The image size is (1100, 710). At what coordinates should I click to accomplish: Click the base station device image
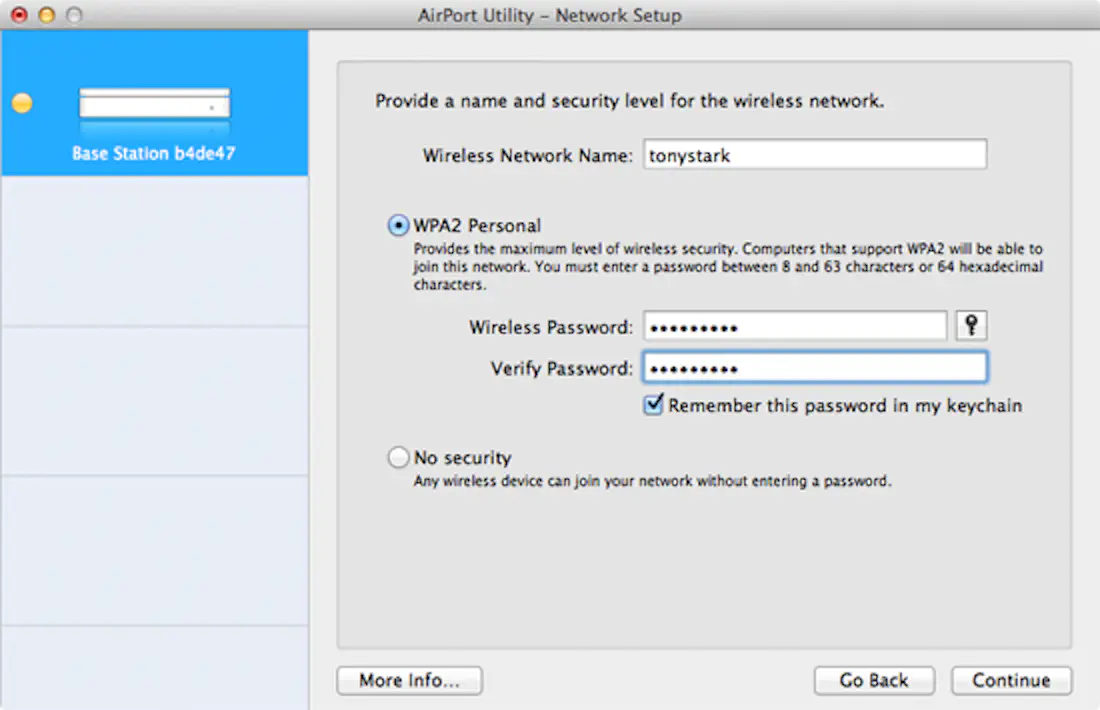pos(154,103)
